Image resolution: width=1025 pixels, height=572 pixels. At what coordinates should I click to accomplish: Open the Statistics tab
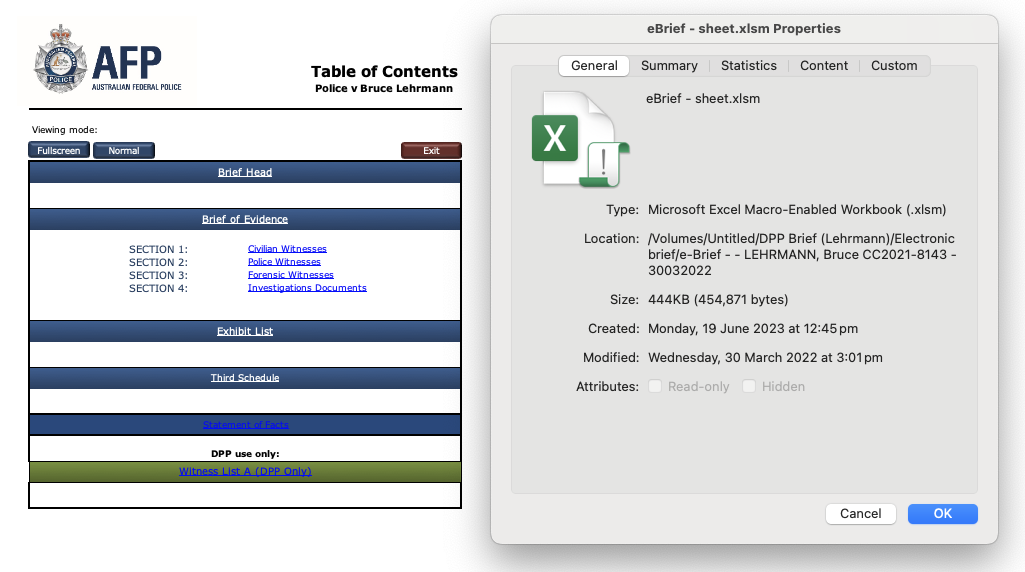748,65
